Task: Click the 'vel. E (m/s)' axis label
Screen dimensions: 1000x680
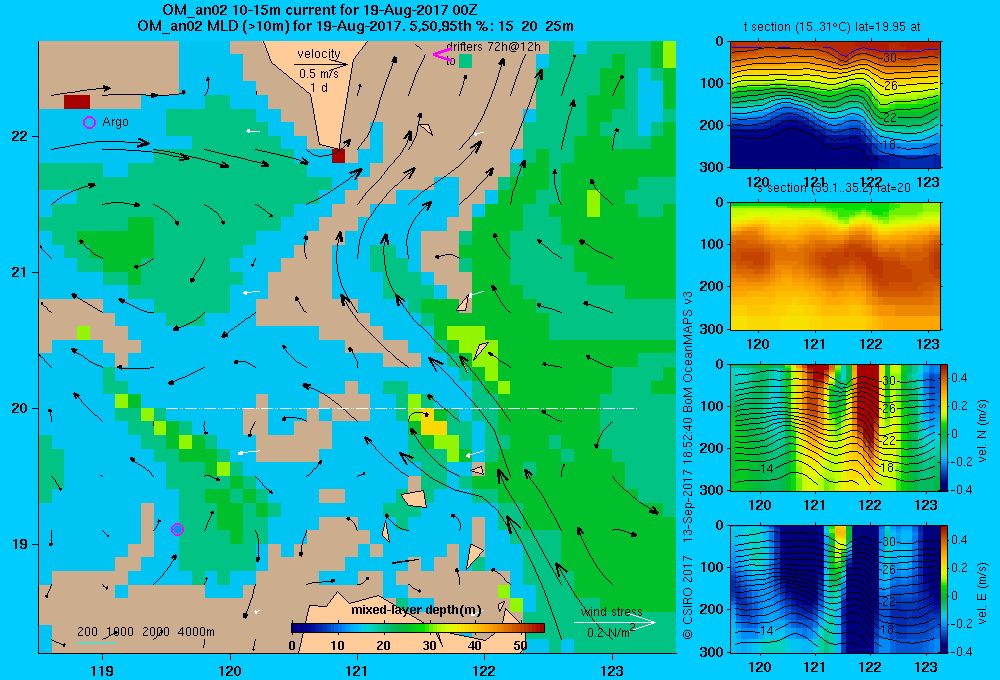Action: click(983, 592)
